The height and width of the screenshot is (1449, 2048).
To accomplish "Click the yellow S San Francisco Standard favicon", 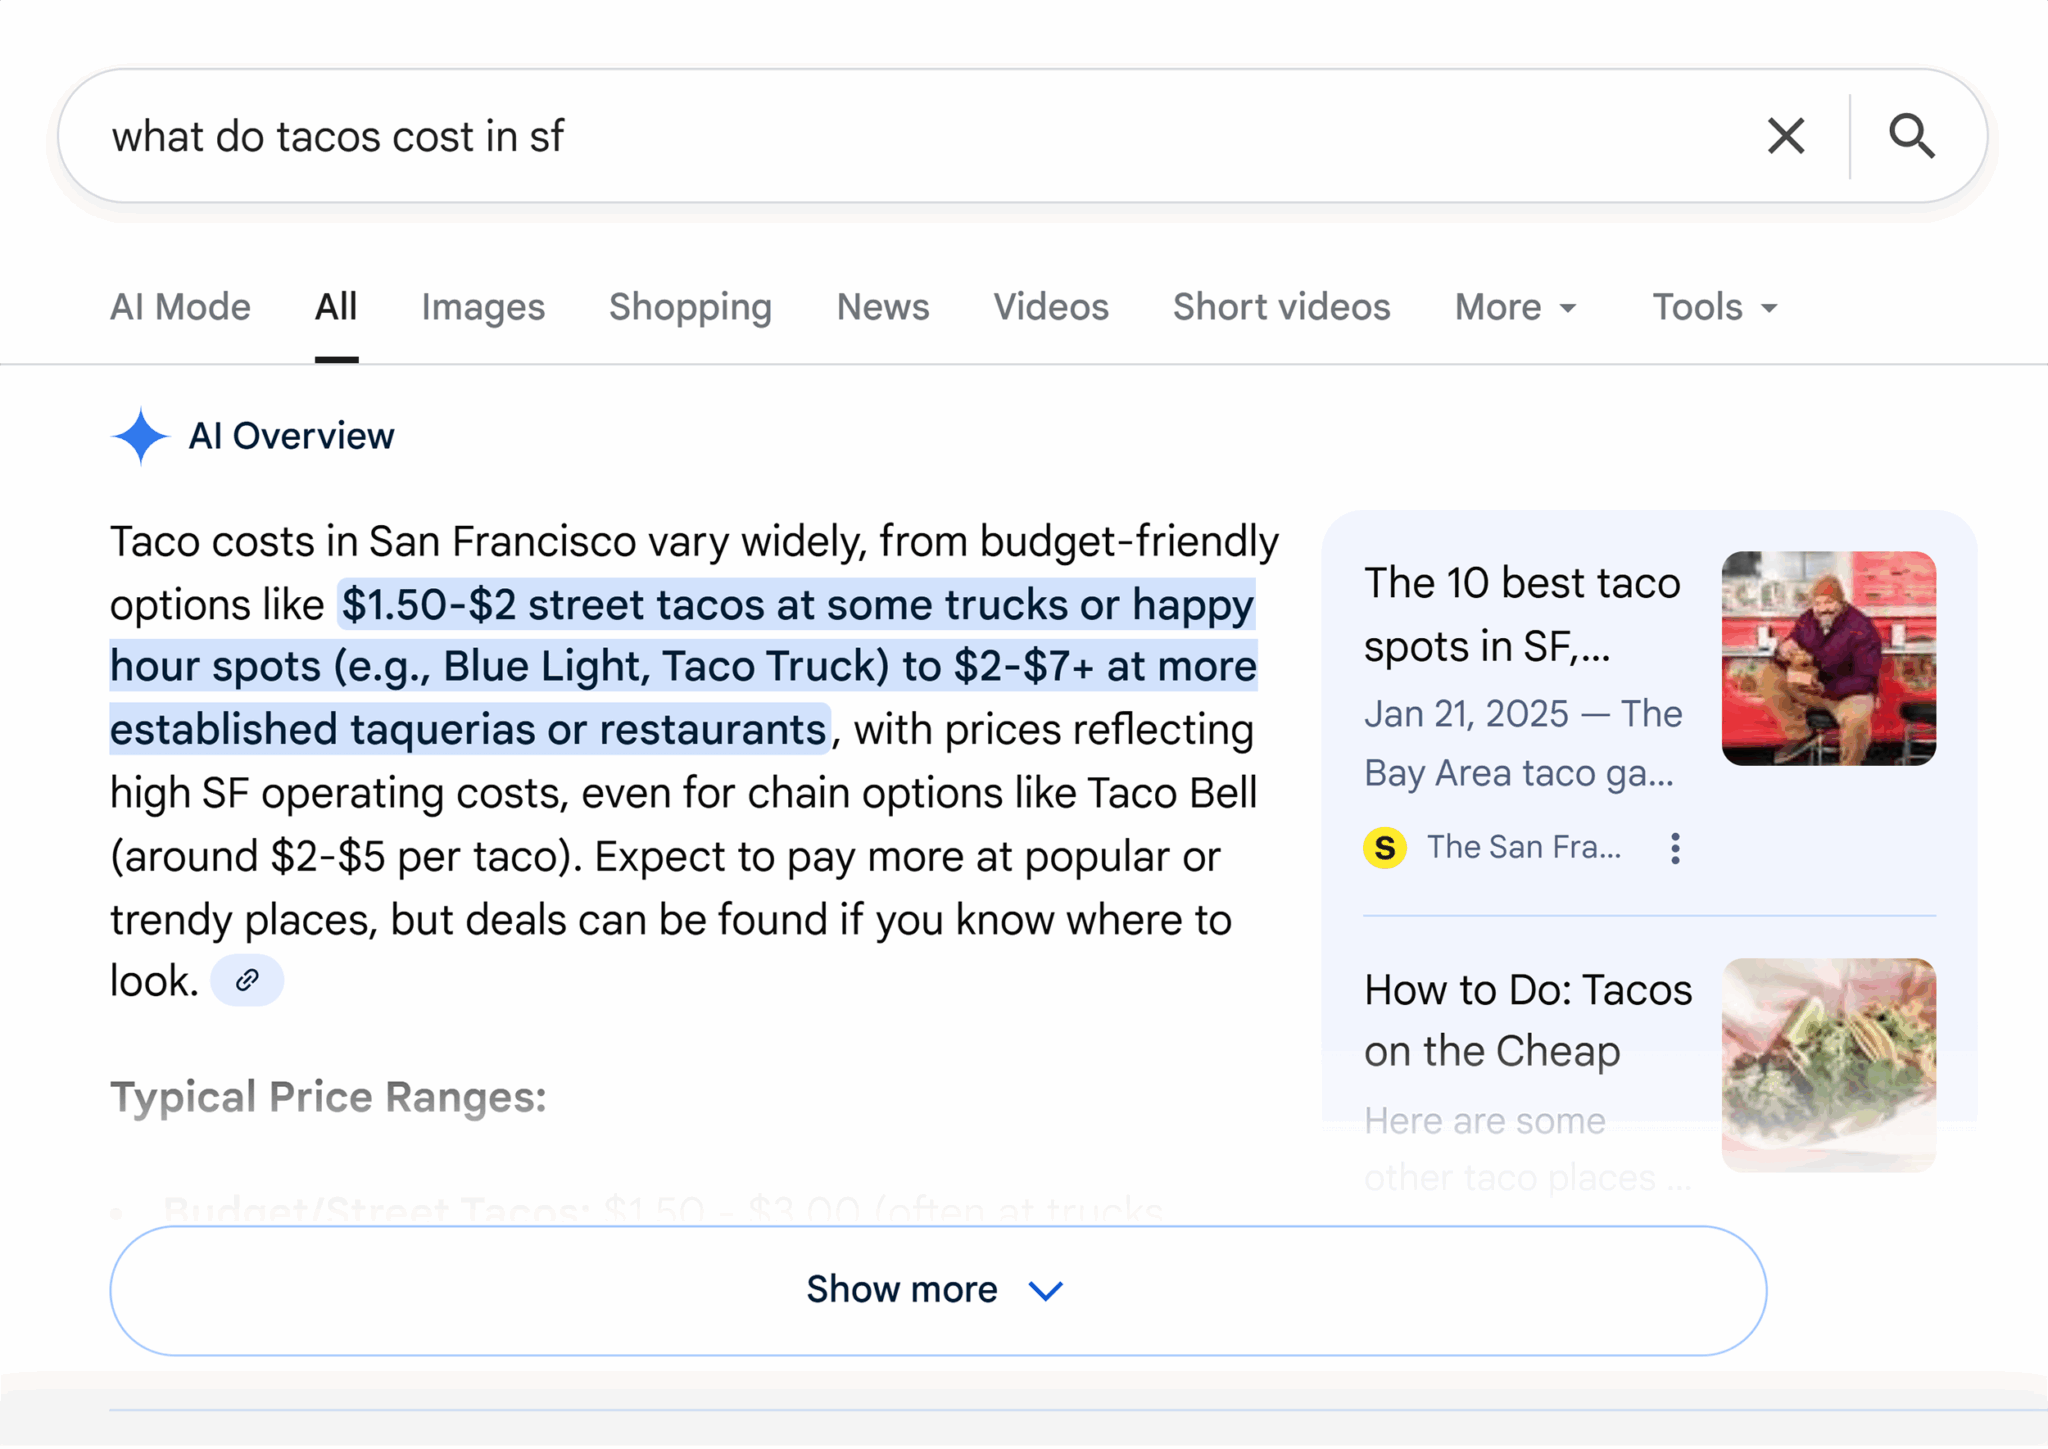I will click(x=1385, y=848).
